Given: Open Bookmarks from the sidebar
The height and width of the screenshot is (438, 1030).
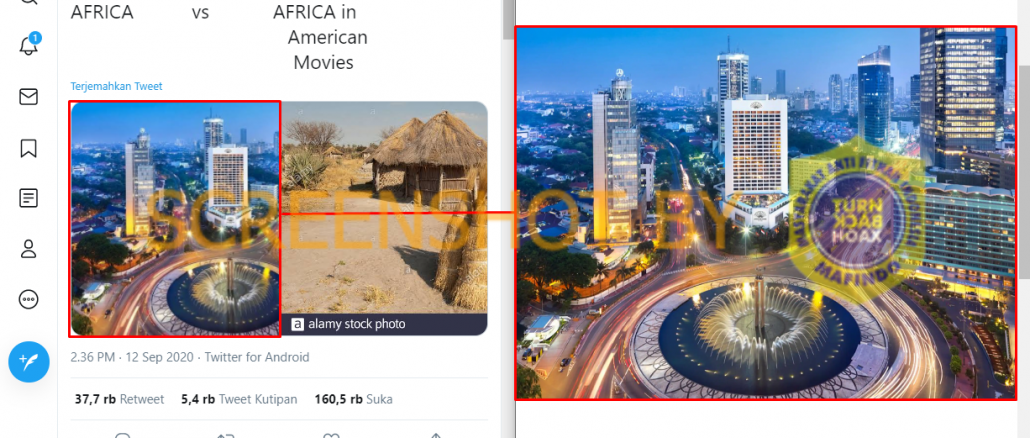Looking at the screenshot, I should point(28,148).
